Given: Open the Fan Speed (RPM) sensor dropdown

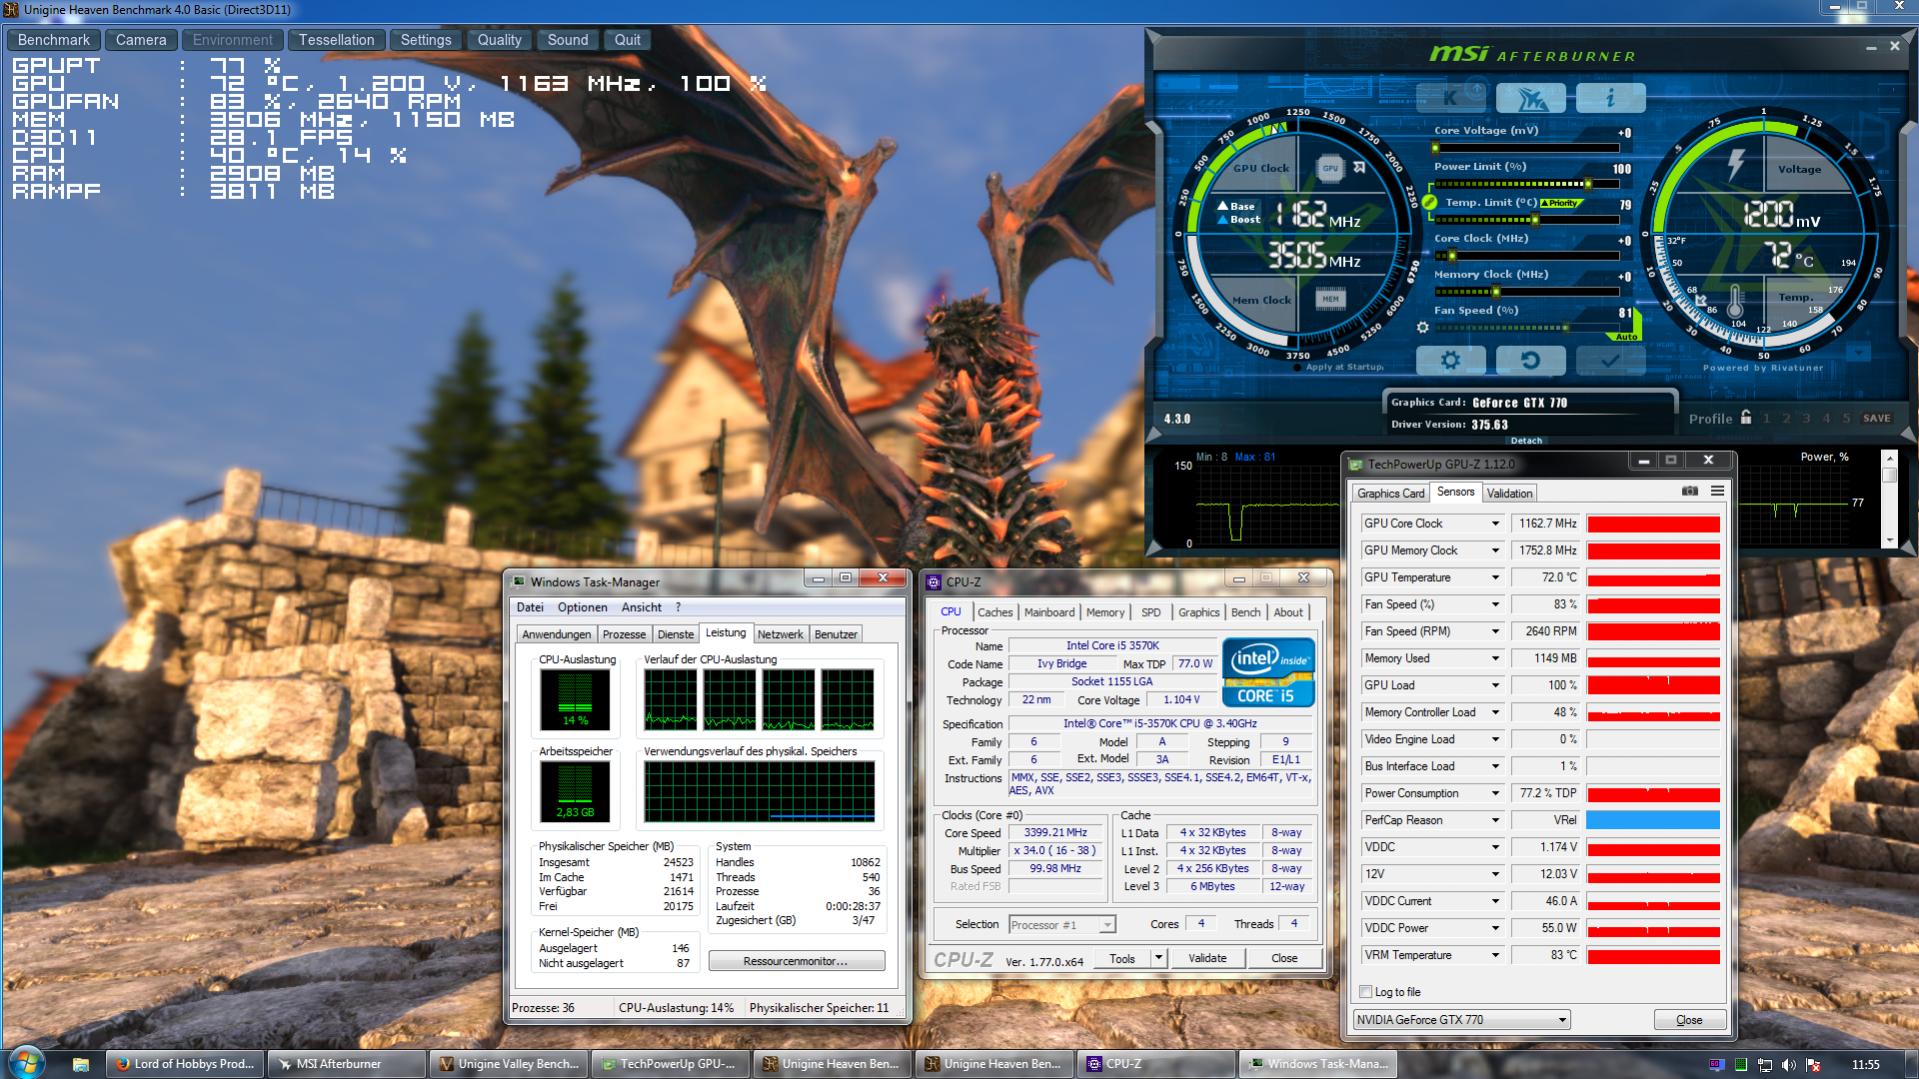Looking at the screenshot, I should coord(1496,632).
